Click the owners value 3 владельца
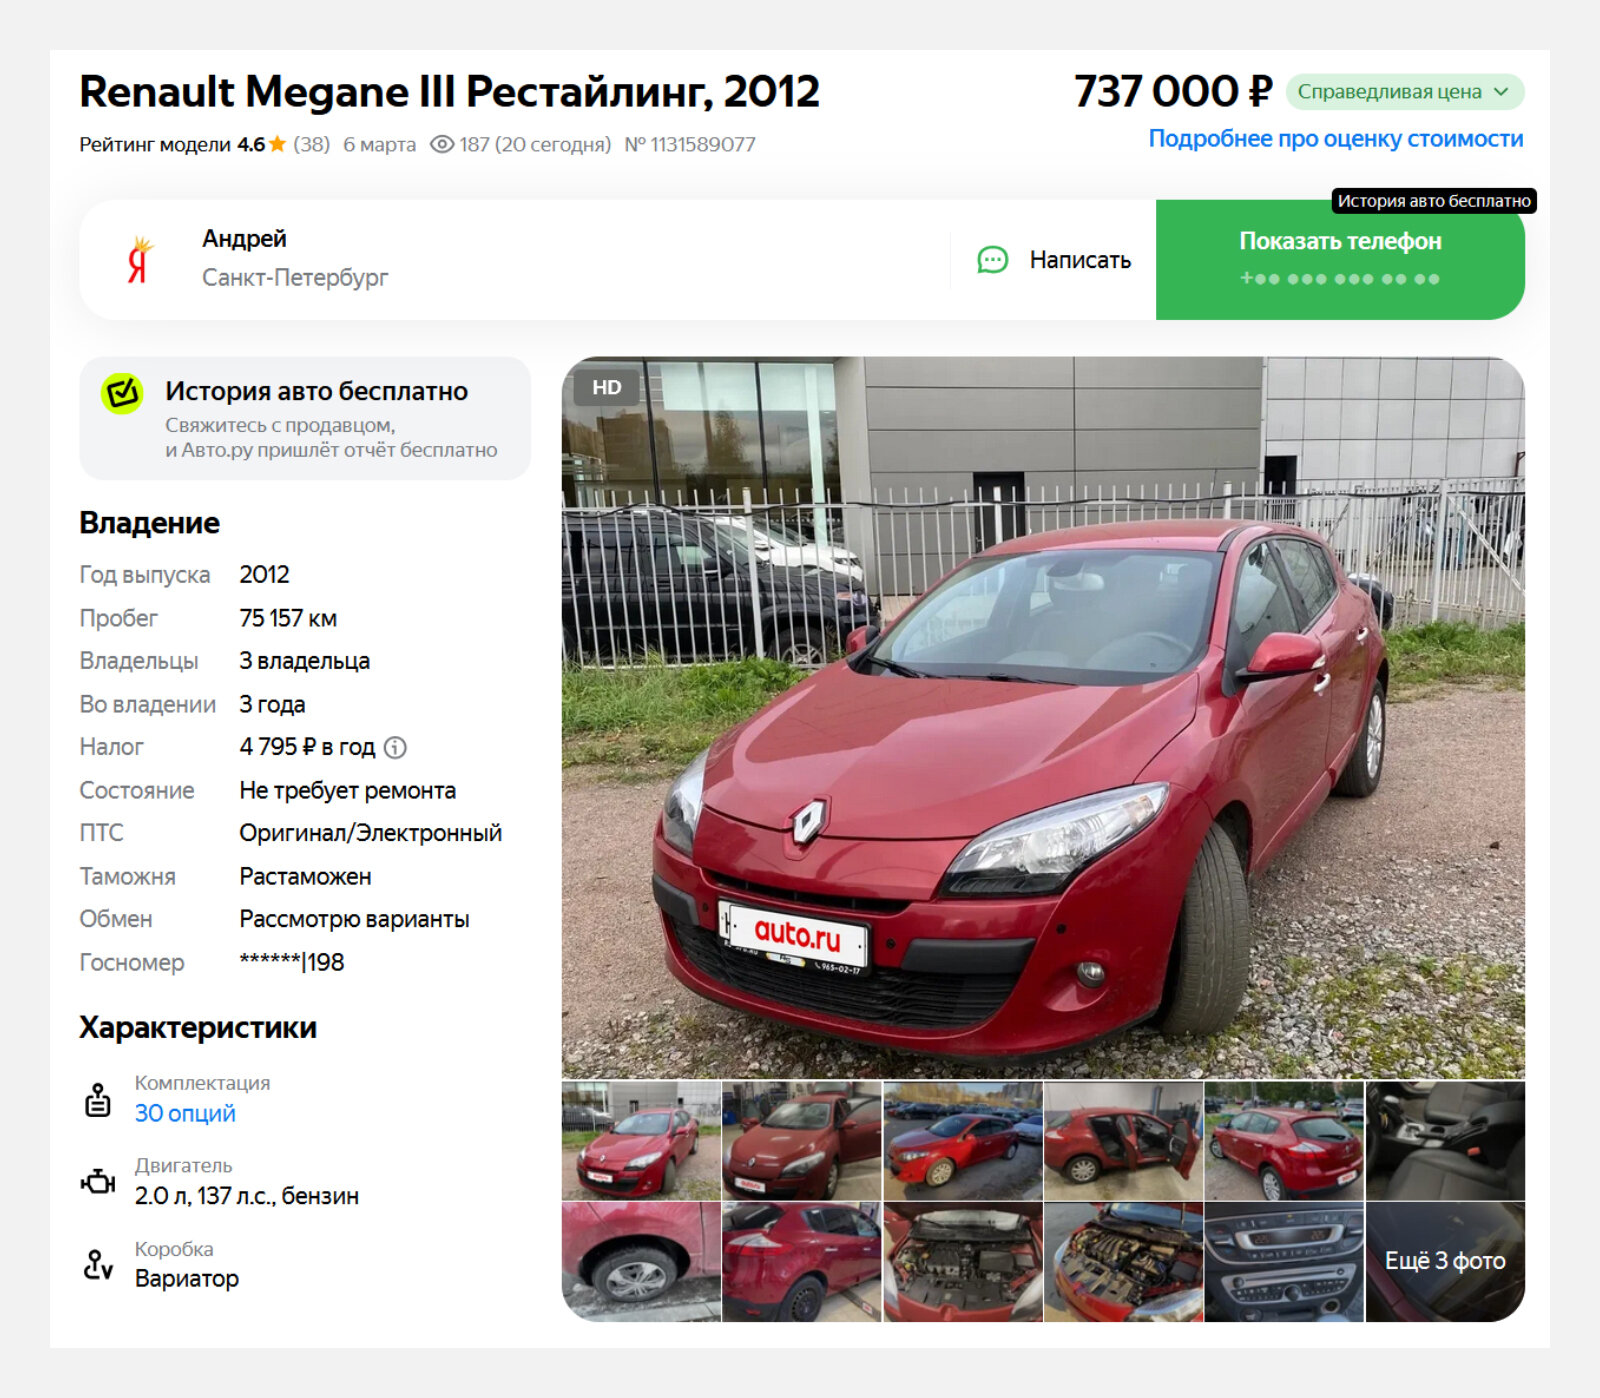Viewport: 1600px width, 1398px height. (x=304, y=662)
